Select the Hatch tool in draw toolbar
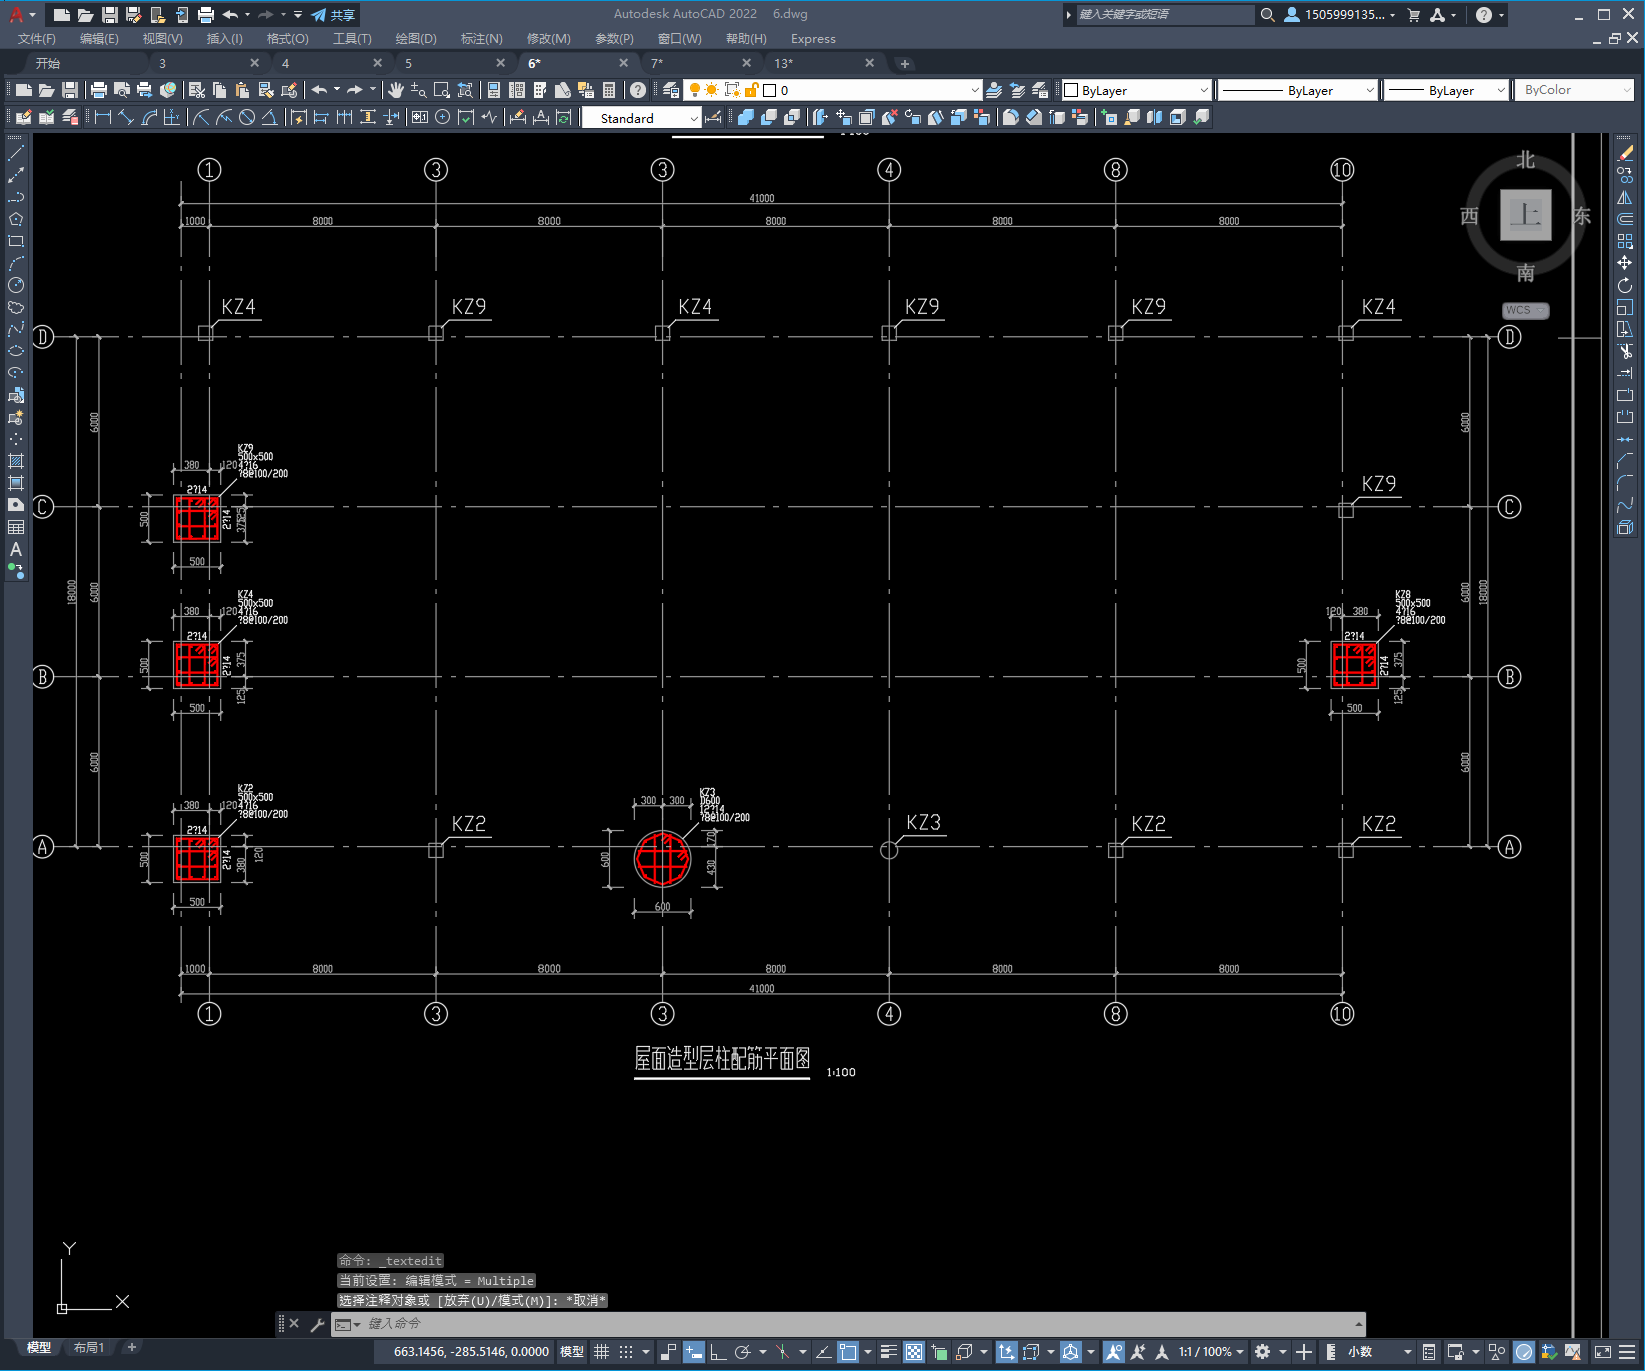 tap(16, 461)
